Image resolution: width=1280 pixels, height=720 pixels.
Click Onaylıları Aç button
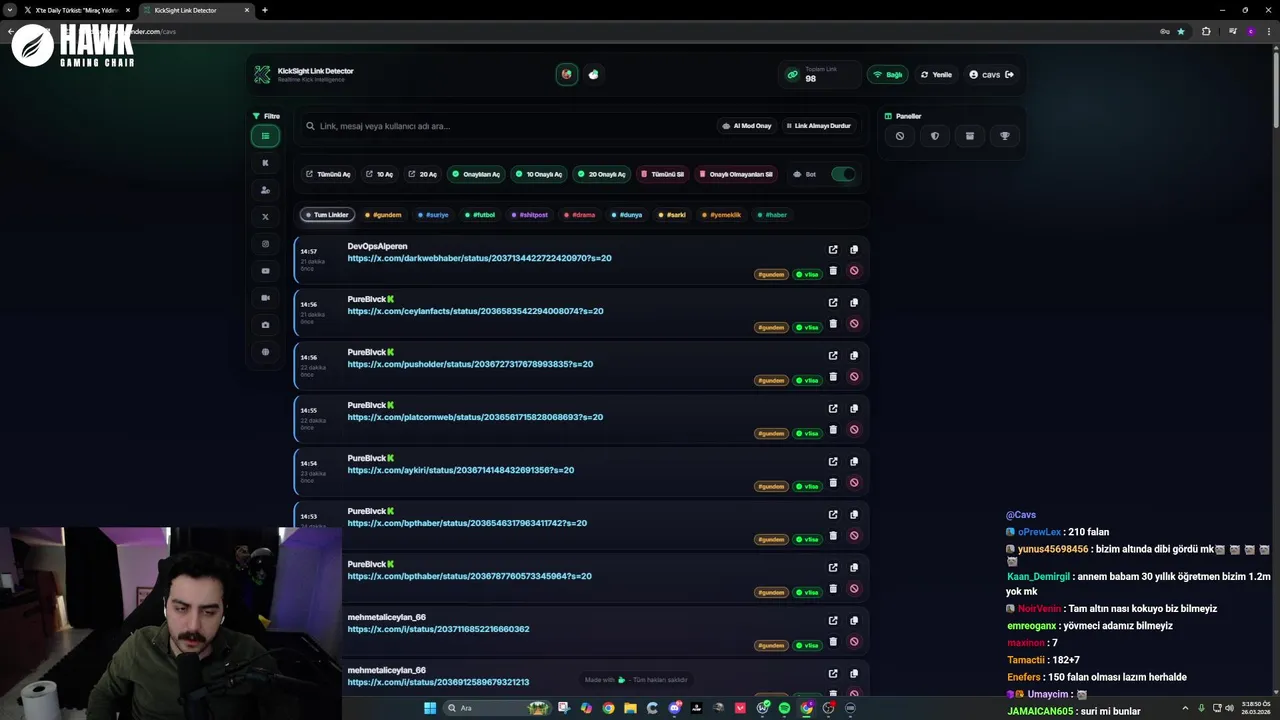(476, 174)
